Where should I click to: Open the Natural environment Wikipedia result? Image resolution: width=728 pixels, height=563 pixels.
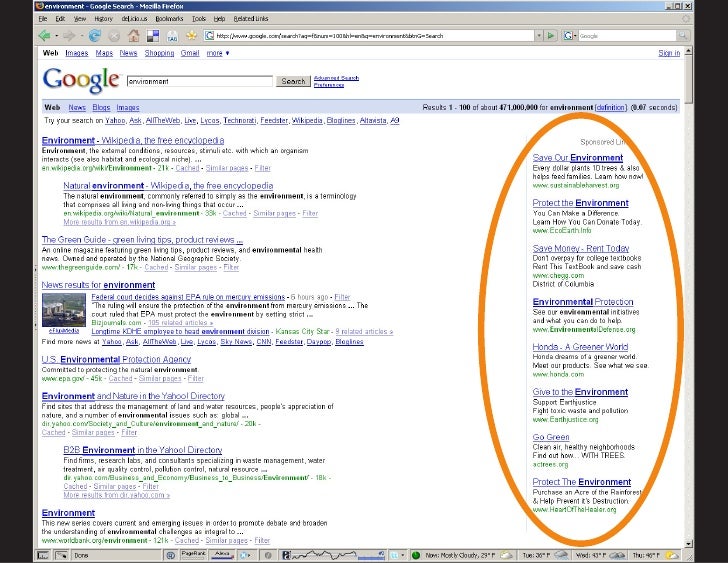(x=168, y=185)
